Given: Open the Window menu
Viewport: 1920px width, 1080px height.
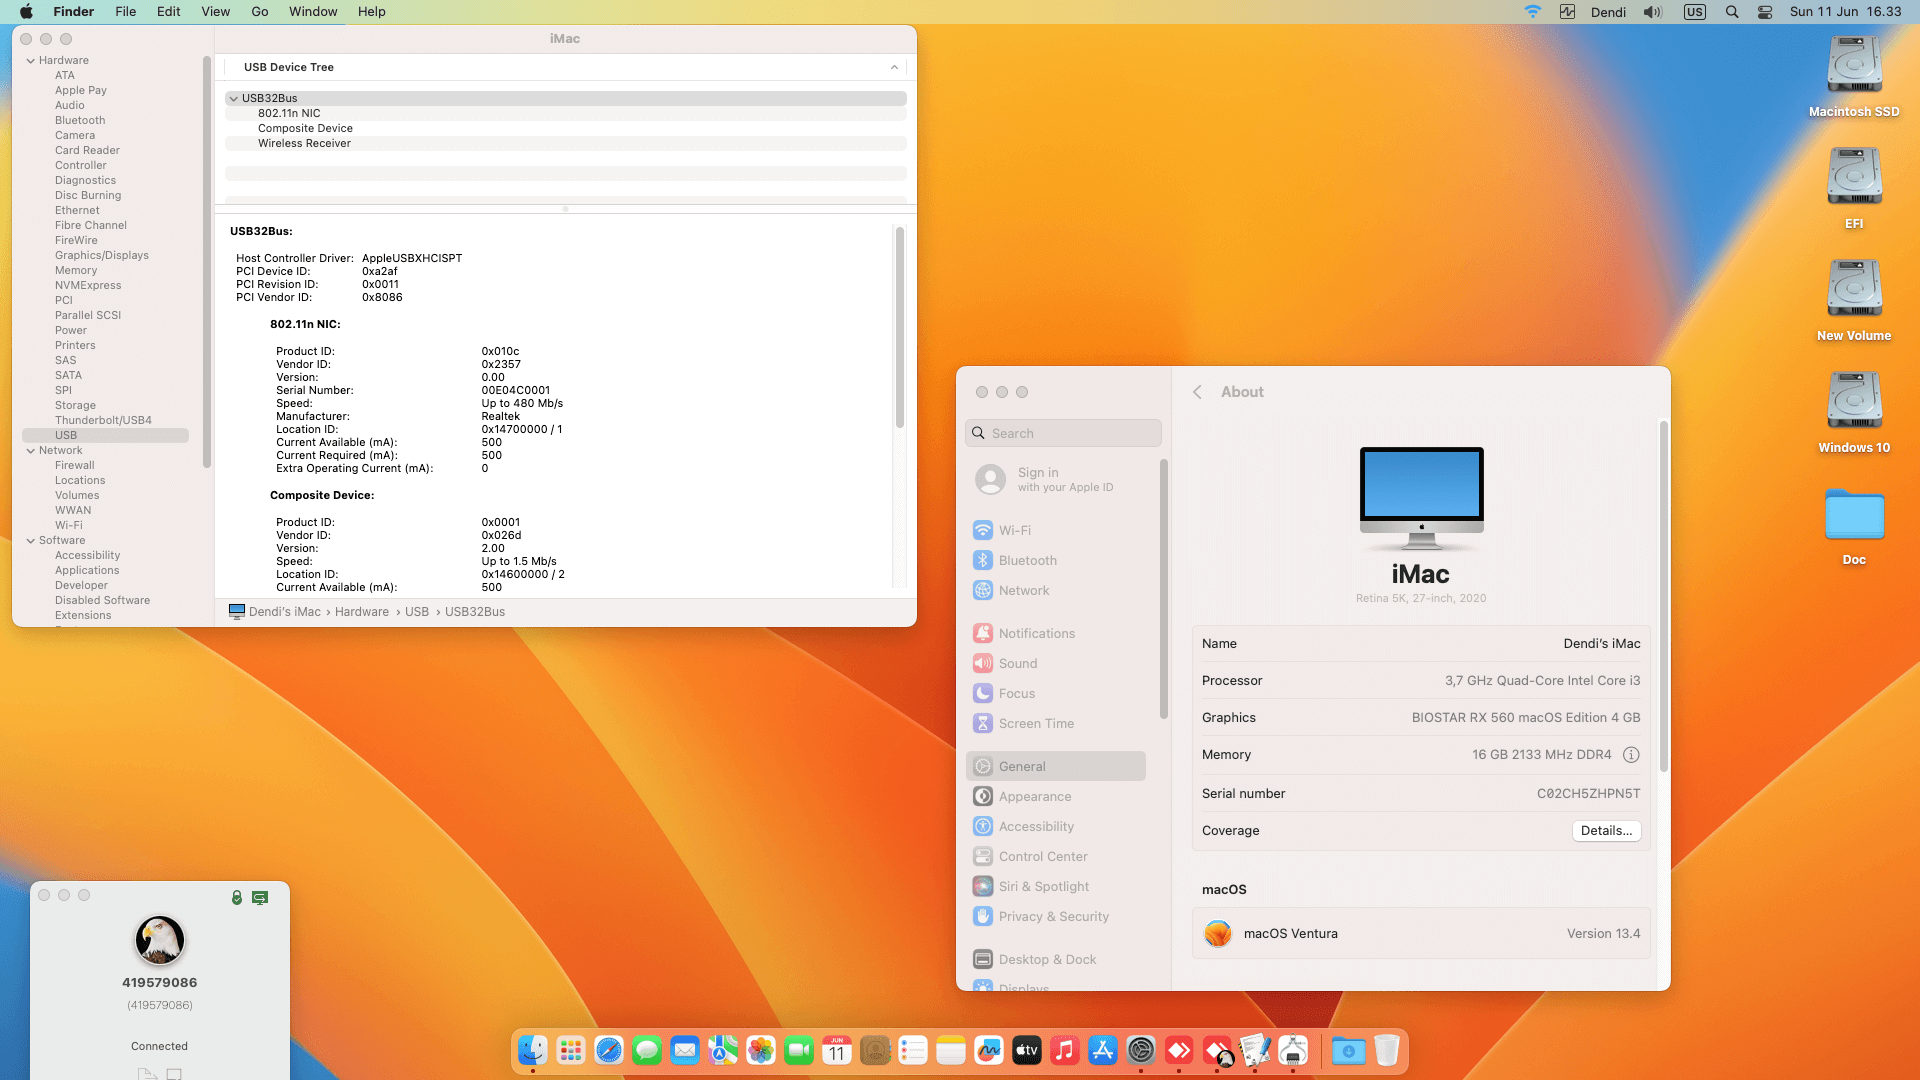Looking at the screenshot, I should tap(313, 12).
